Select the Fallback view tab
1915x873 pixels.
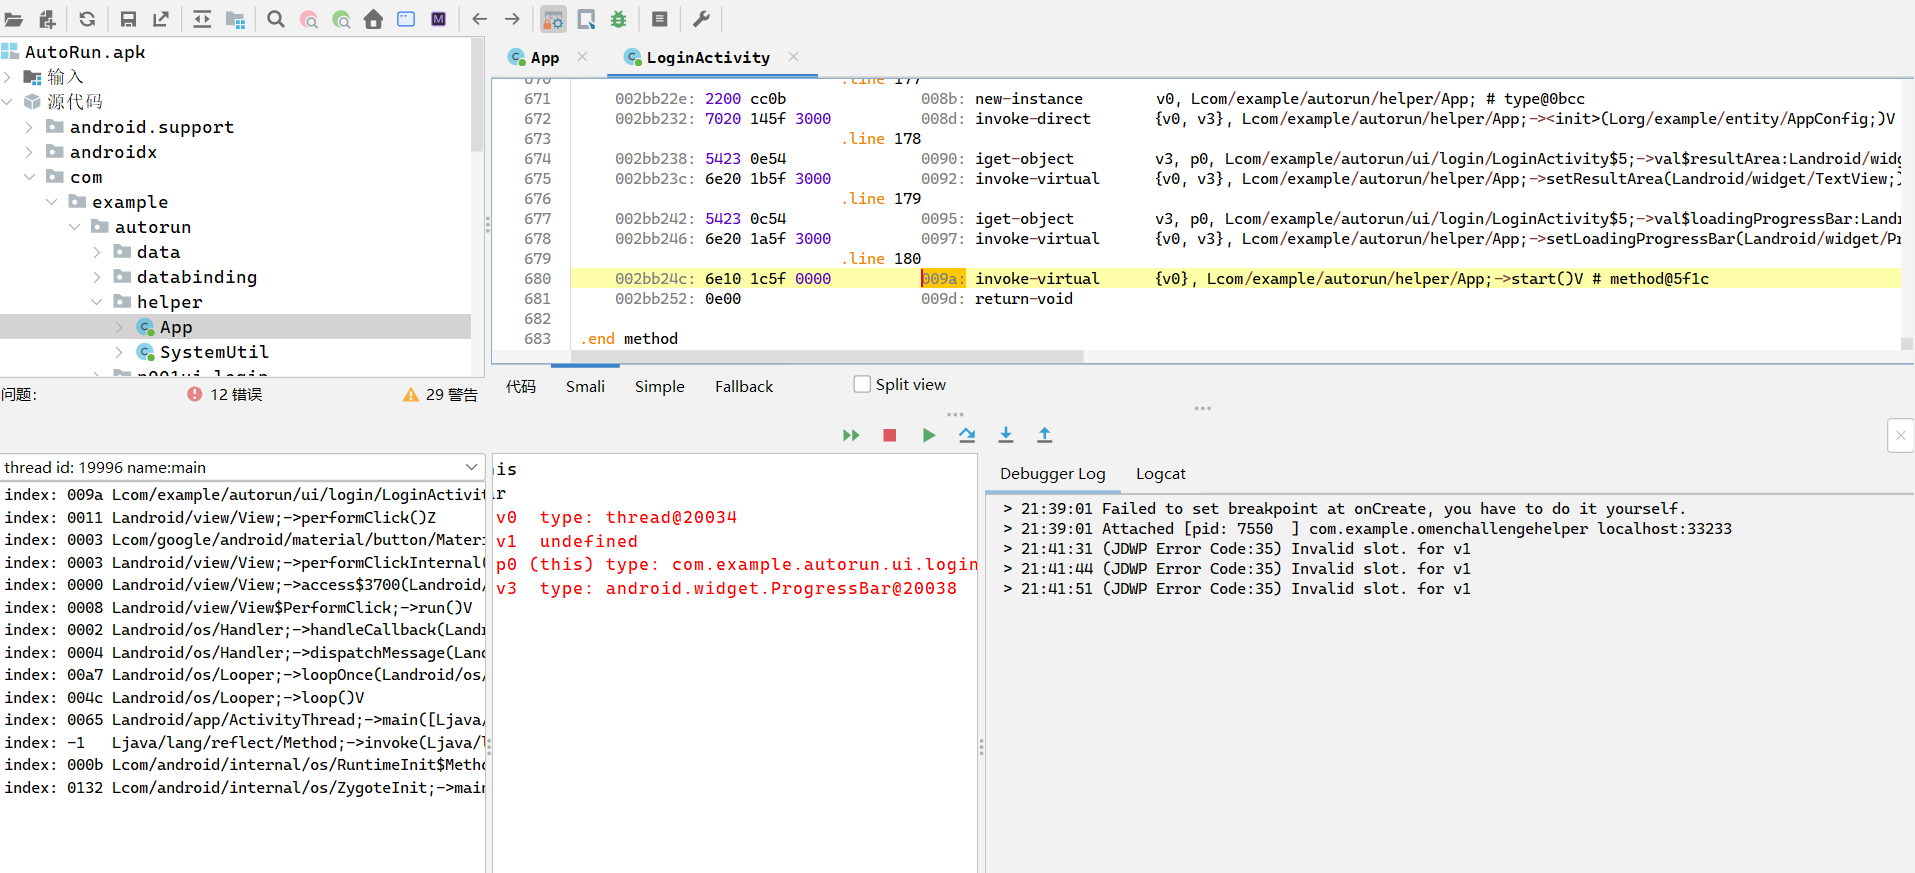[744, 386]
